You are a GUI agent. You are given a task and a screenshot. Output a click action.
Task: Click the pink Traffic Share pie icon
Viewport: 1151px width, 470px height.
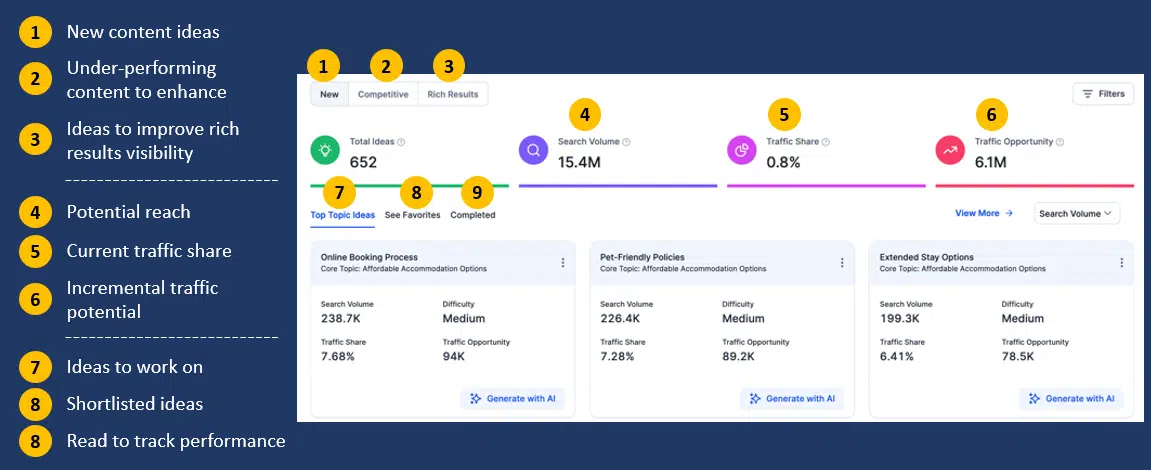[x=742, y=151]
